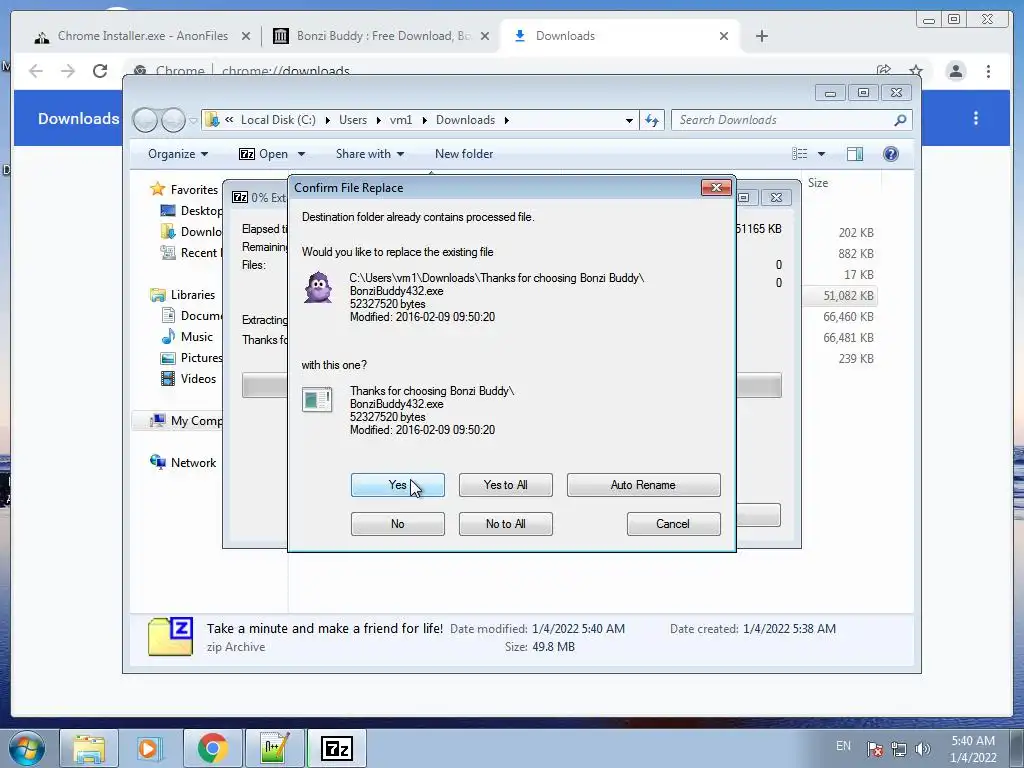Image resolution: width=1024 pixels, height=768 pixels.
Task: Click New folder in Explorer toolbar
Action: point(464,154)
